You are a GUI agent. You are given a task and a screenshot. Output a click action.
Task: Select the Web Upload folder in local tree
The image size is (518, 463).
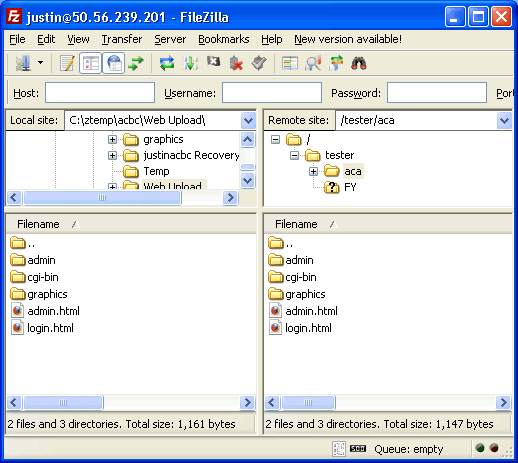[x=173, y=185]
